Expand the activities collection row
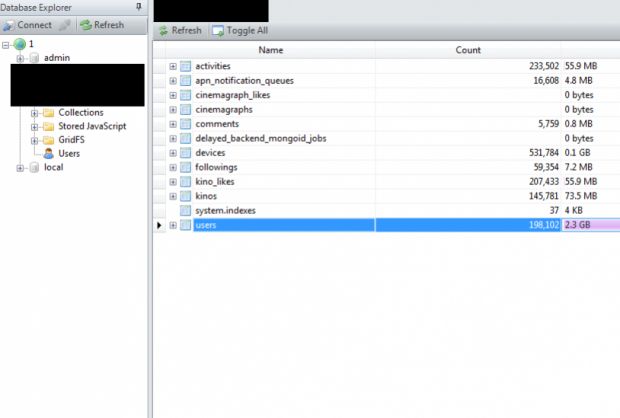 point(173,66)
